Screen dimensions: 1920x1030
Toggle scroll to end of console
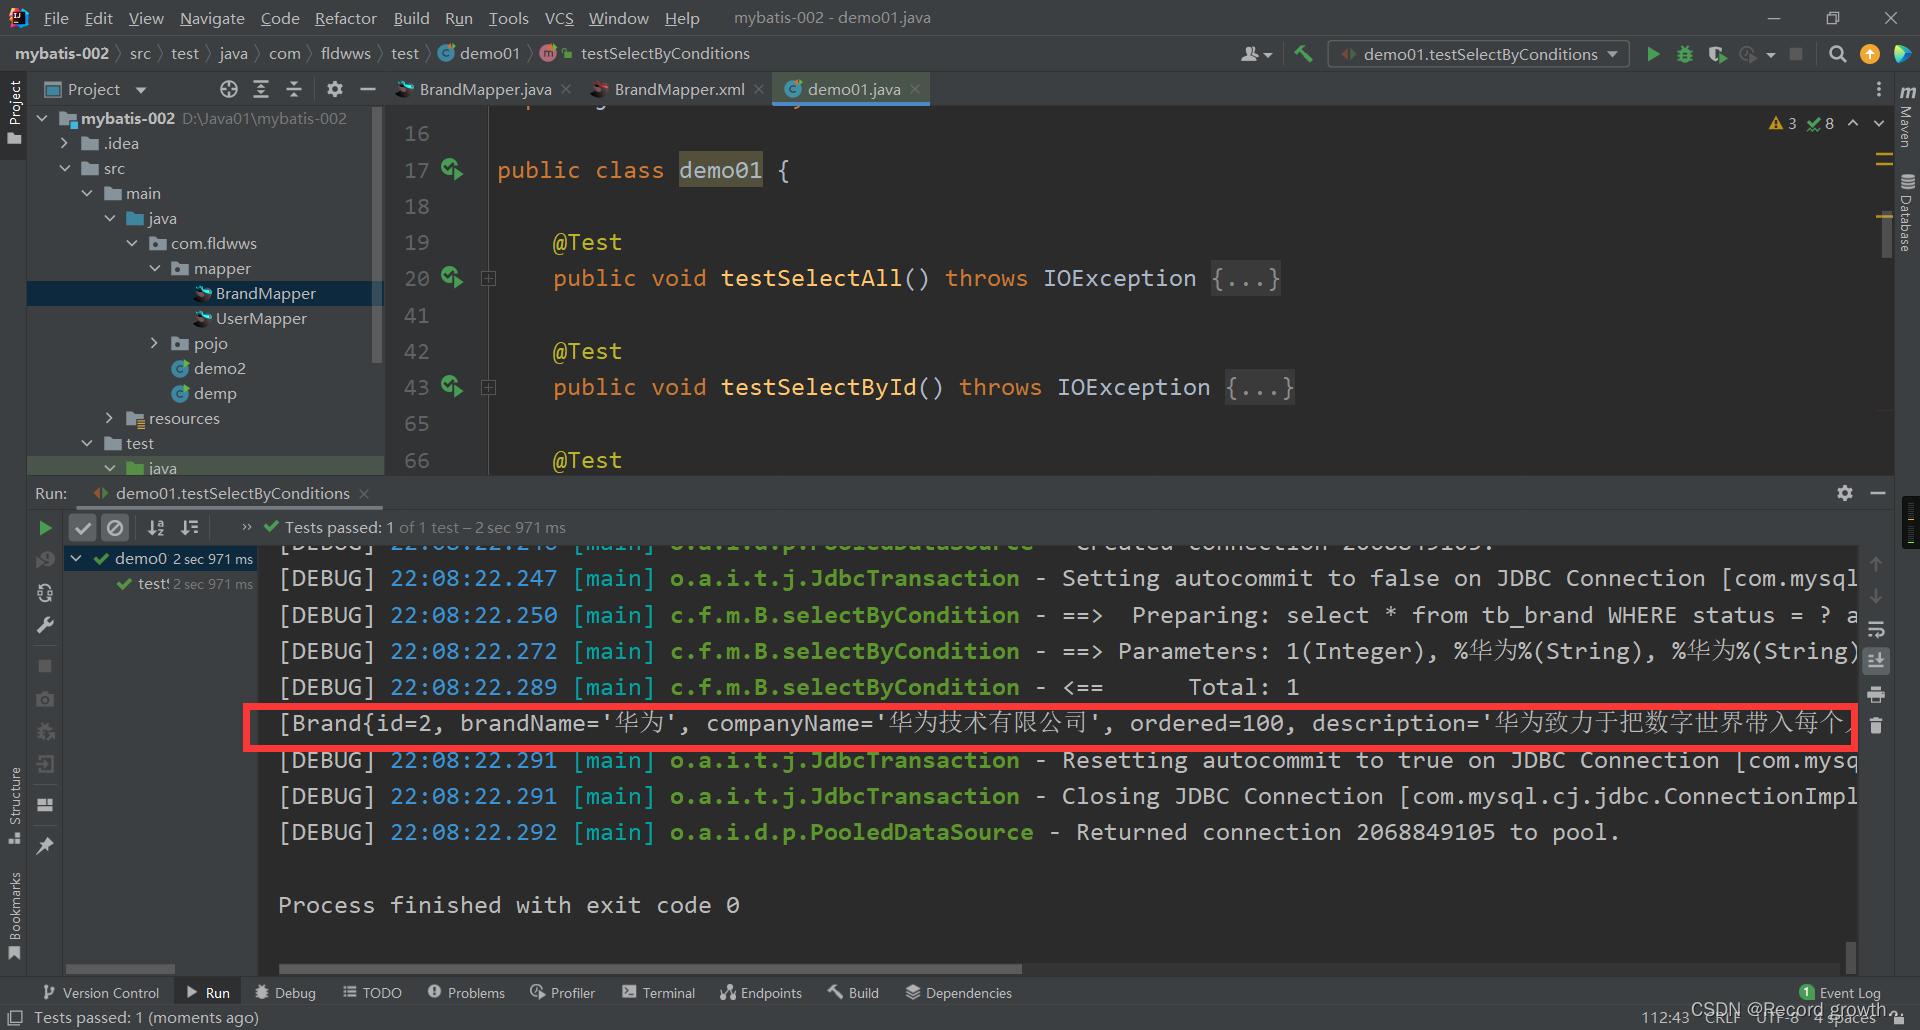(1876, 661)
